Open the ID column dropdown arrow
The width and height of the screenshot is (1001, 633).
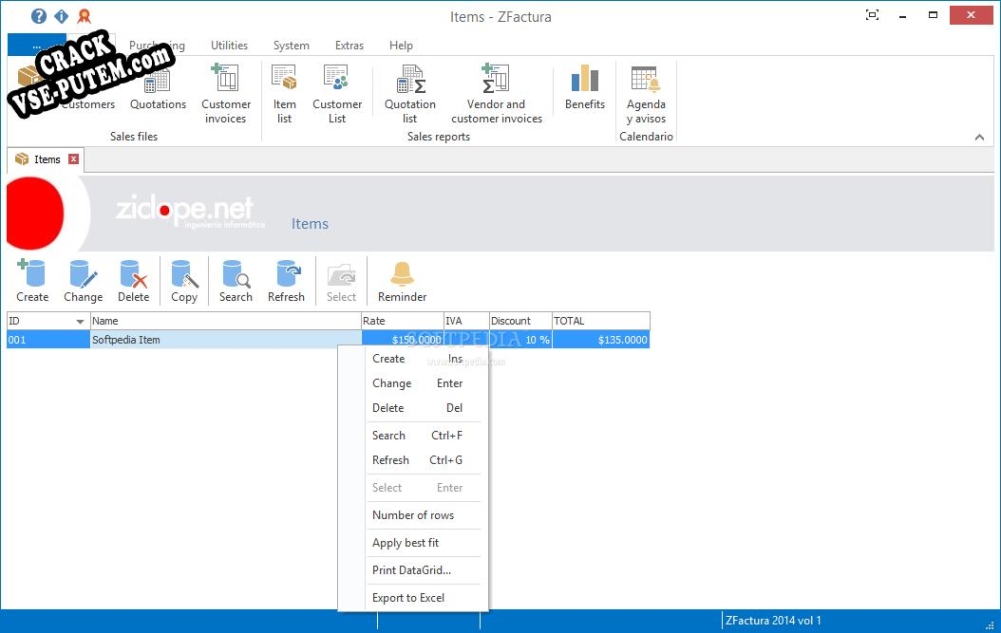[80, 322]
